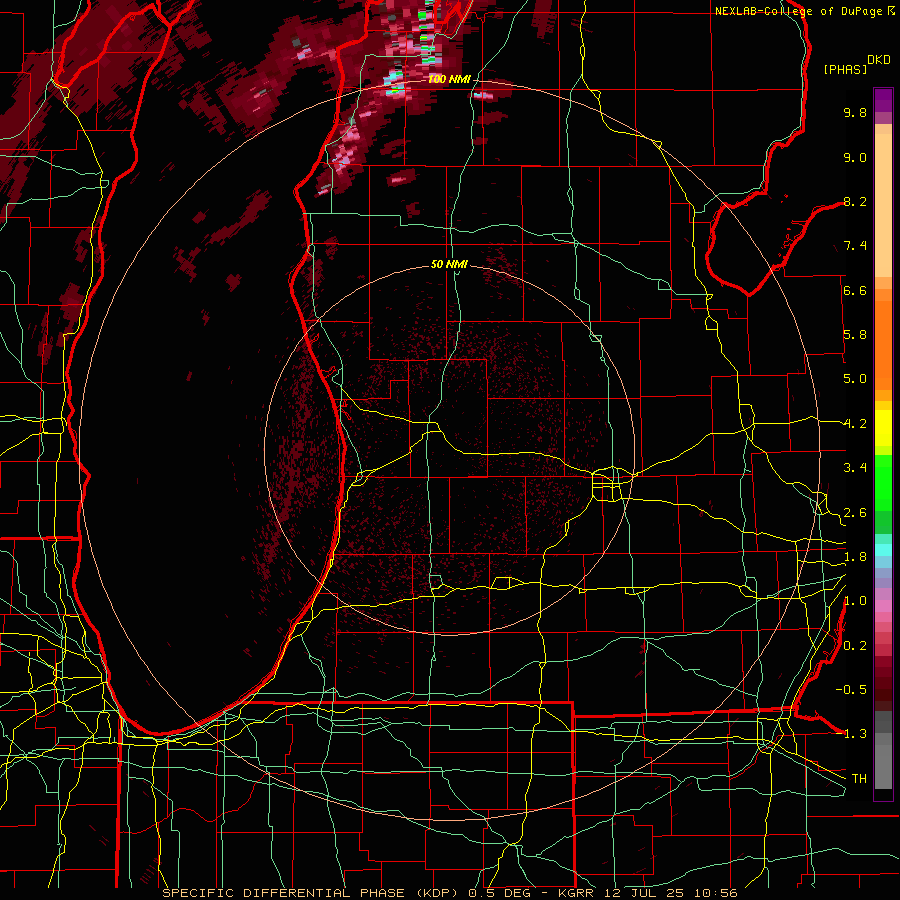Click the NEXLAB-College of DuPage label
The width and height of the screenshot is (900, 900).
click(x=800, y=11)
